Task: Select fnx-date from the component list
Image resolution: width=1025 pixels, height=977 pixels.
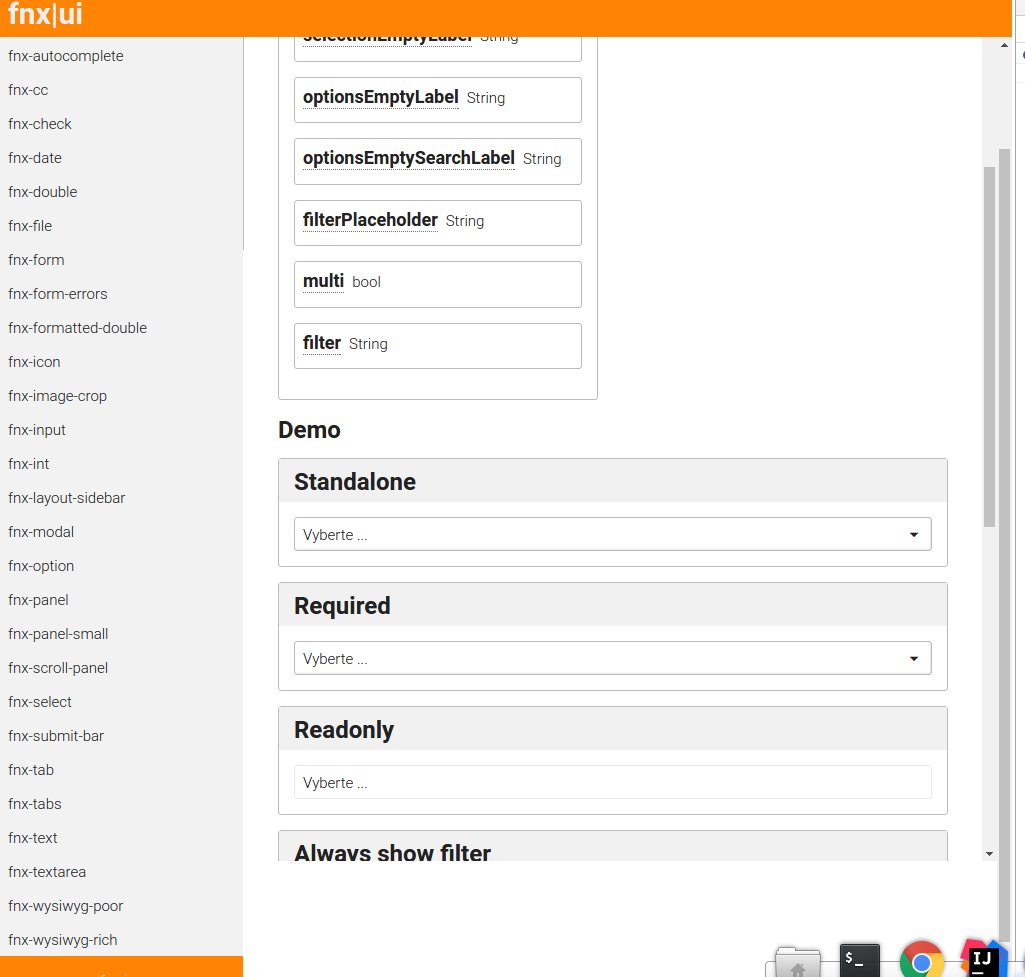Action: (x=35, y=157)
